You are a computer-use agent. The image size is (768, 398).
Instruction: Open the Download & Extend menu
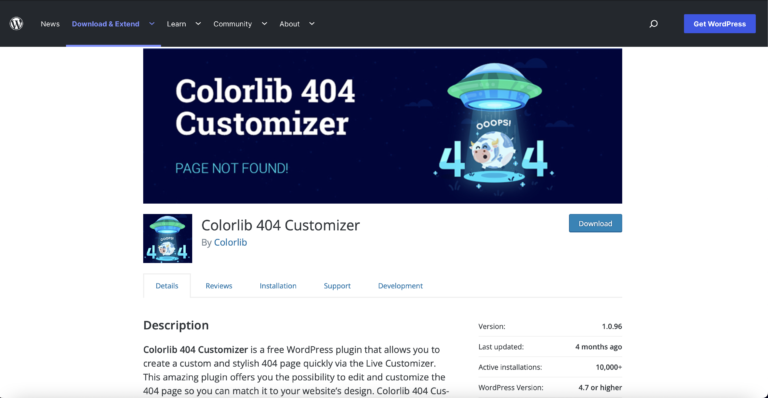105,23
